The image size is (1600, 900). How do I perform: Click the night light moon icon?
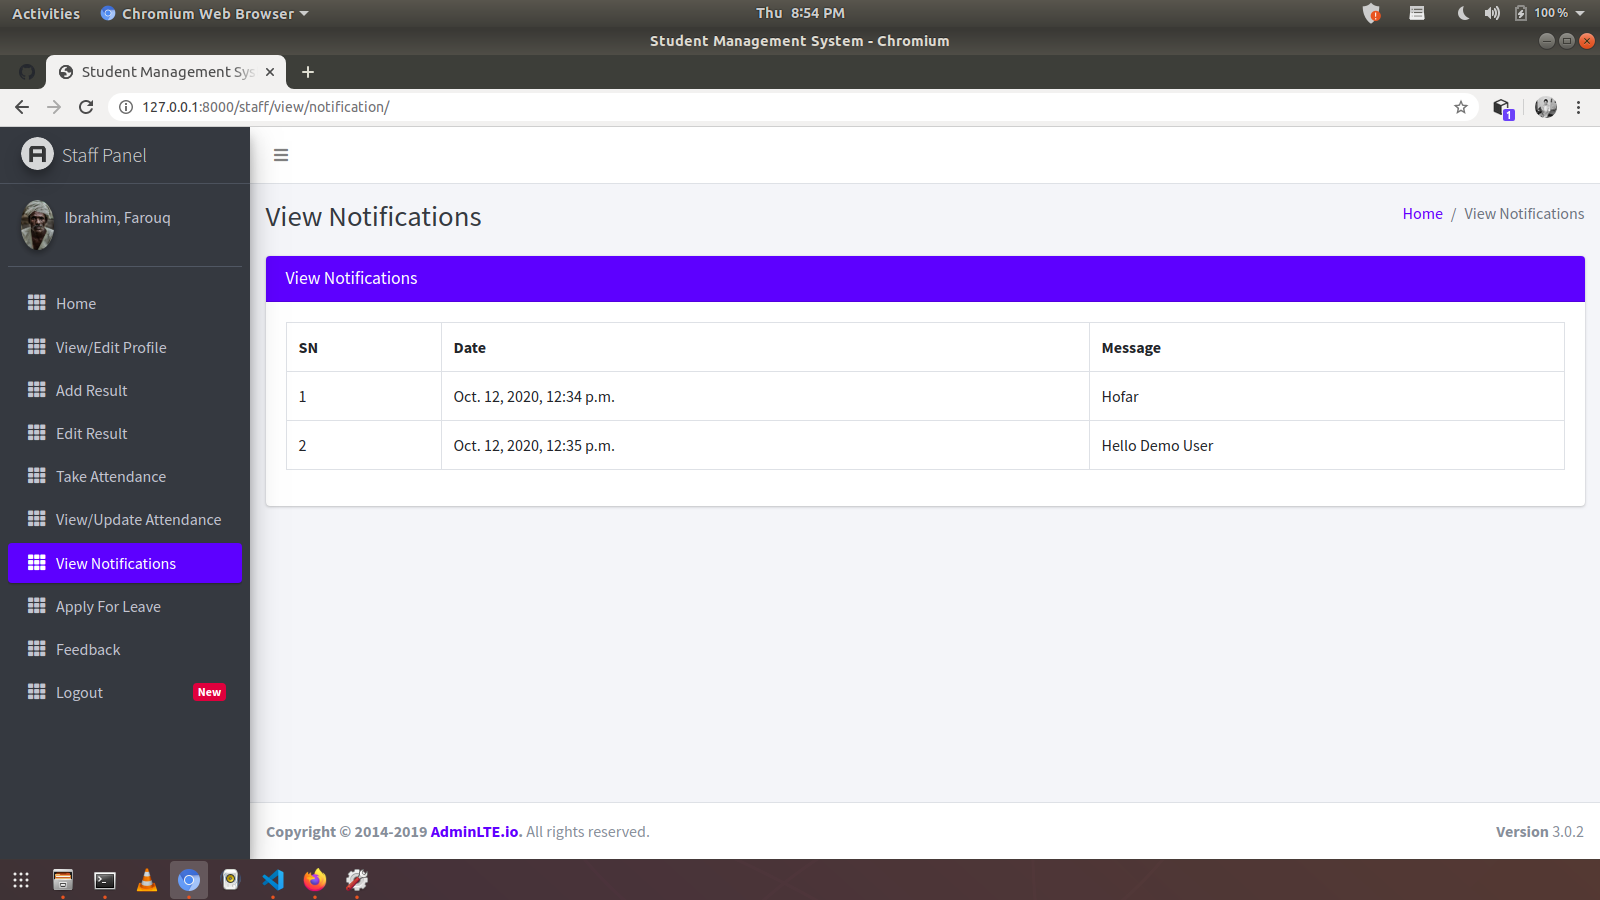tap(1463, 13)
